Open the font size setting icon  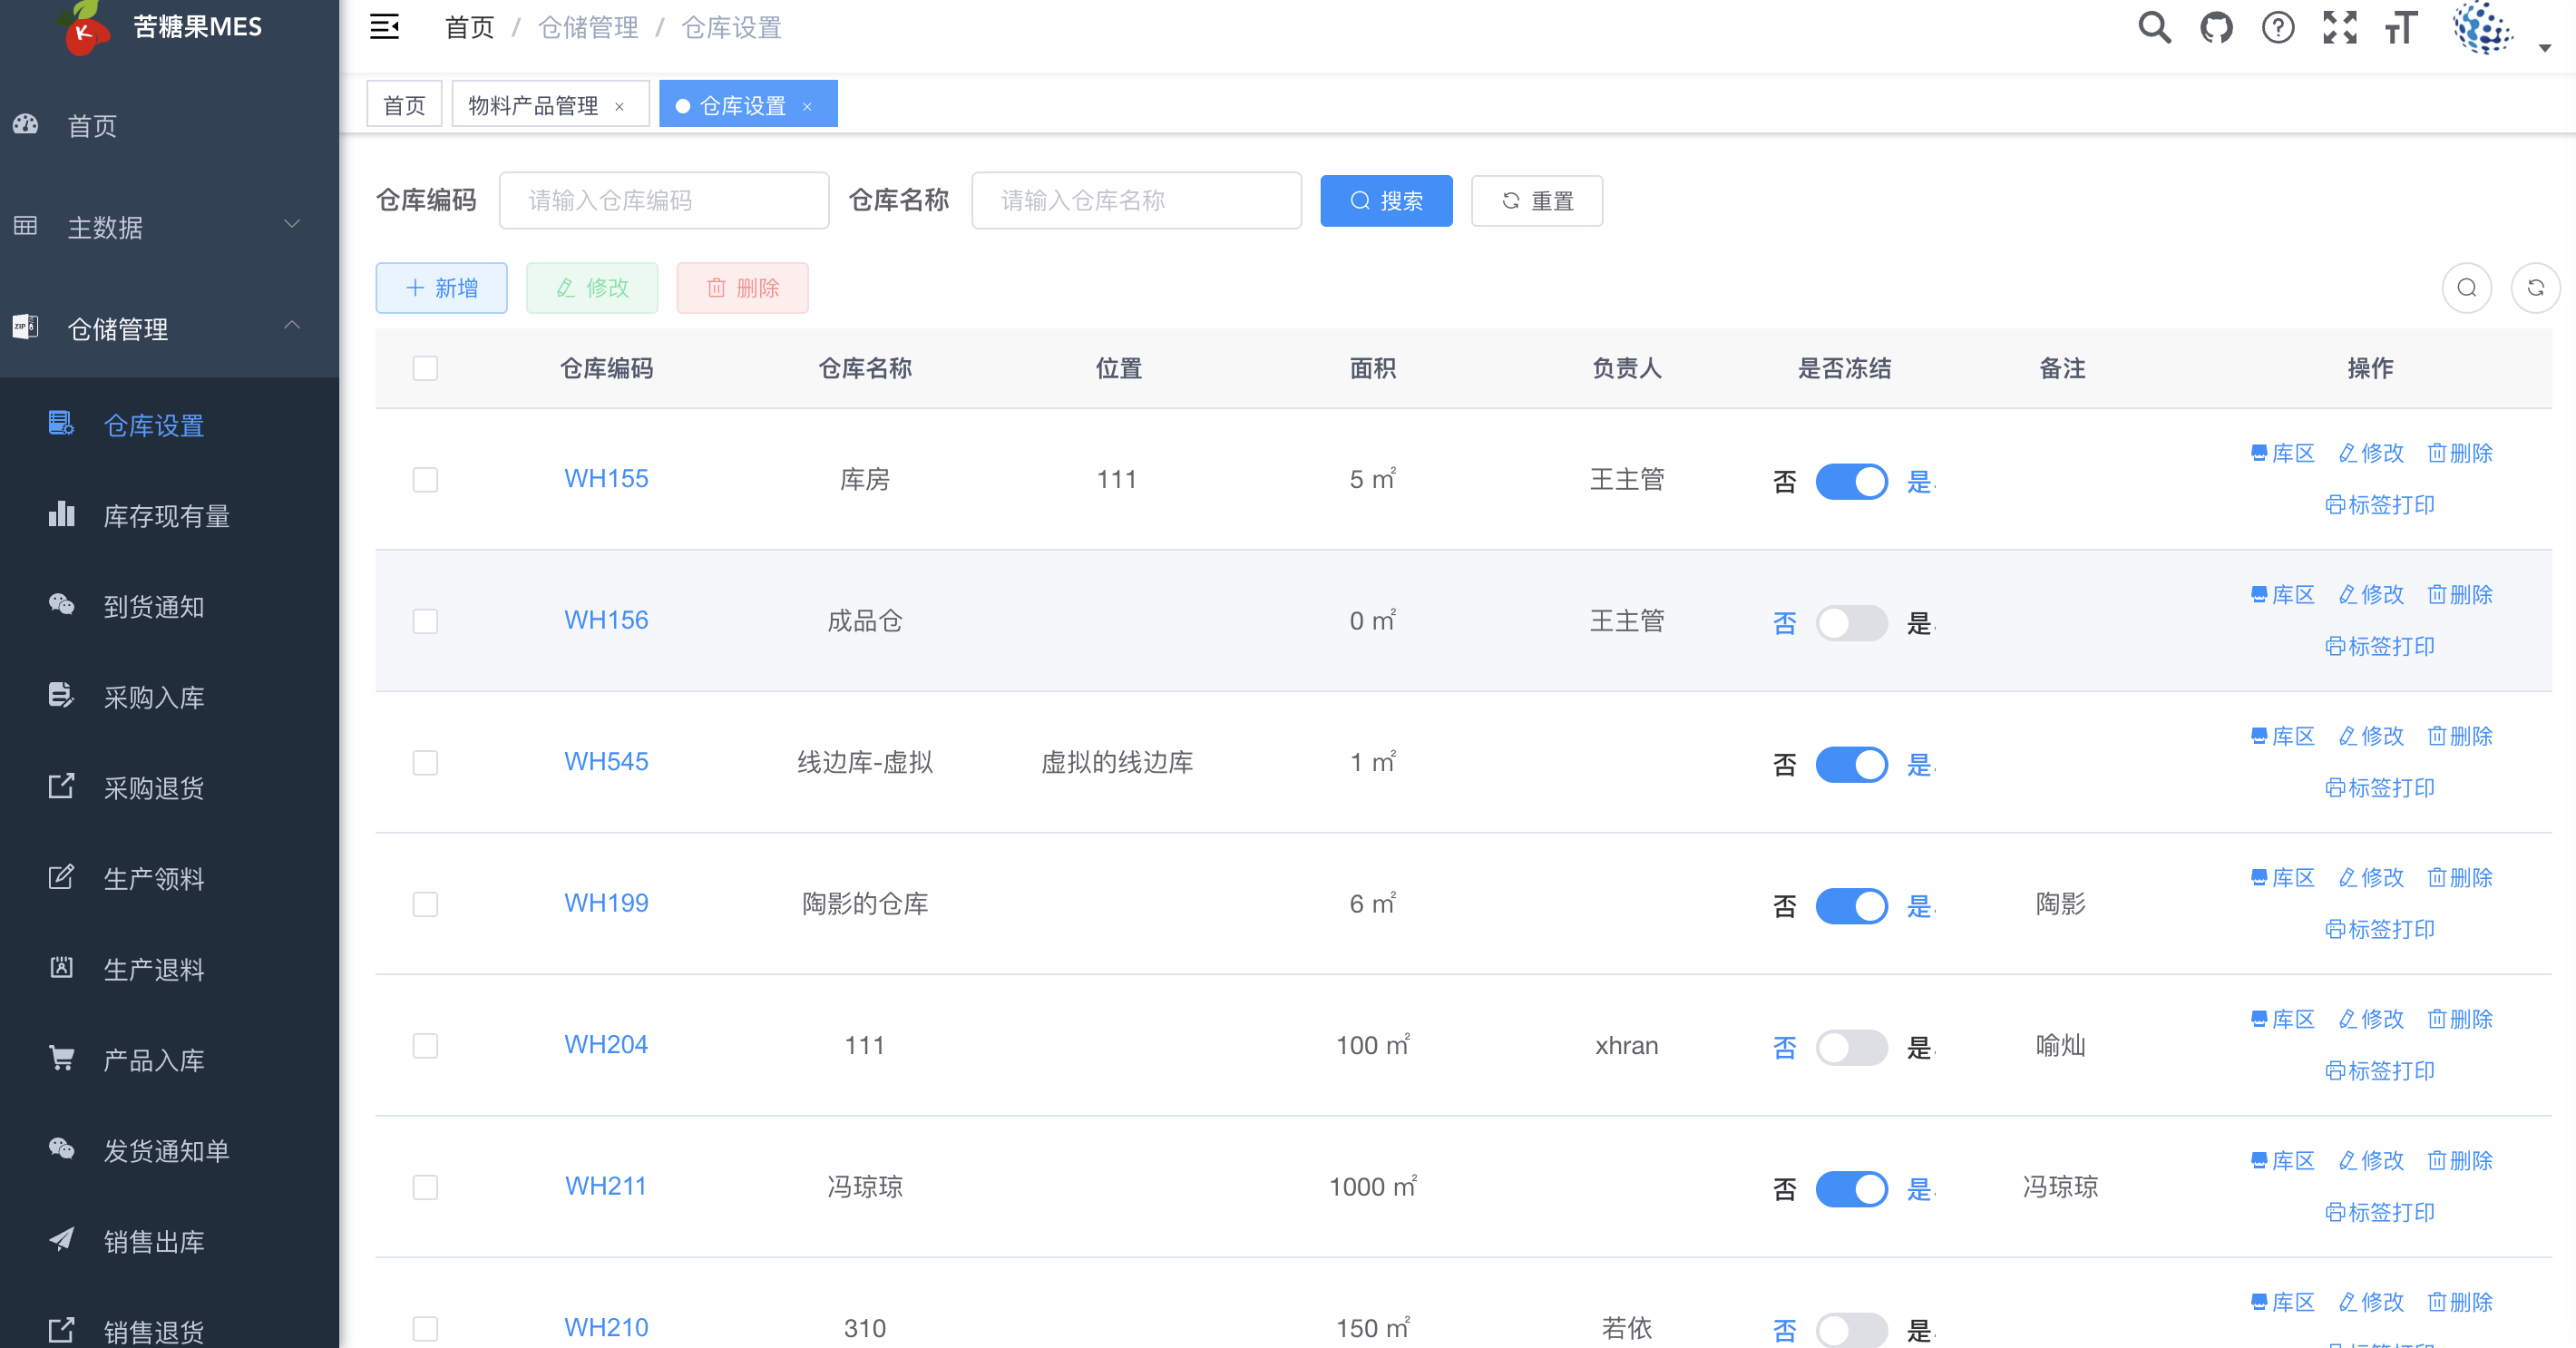pos(2401,27)
